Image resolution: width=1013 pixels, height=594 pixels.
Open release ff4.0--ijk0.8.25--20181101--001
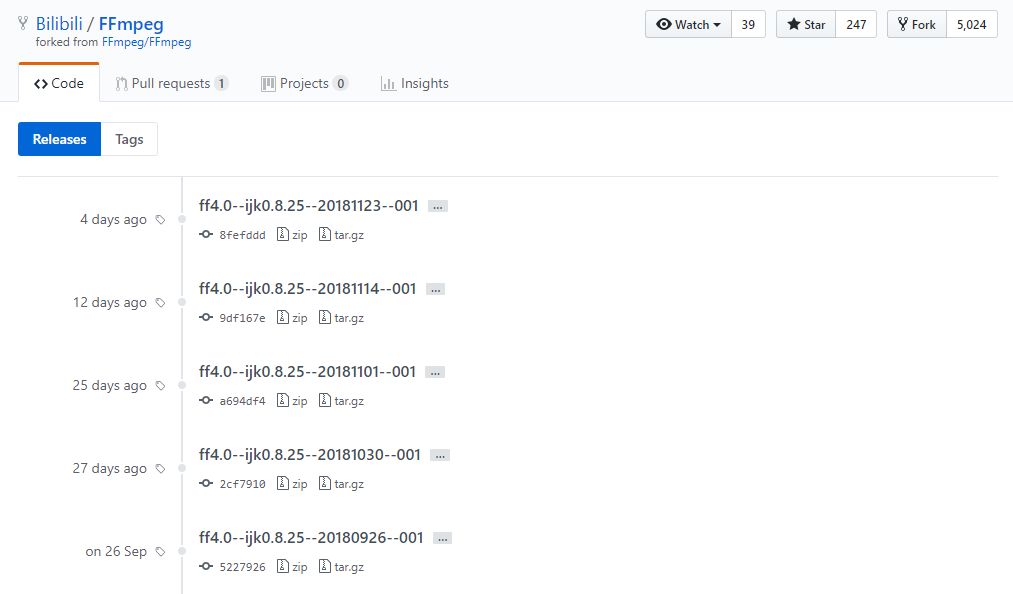[308, 372]
